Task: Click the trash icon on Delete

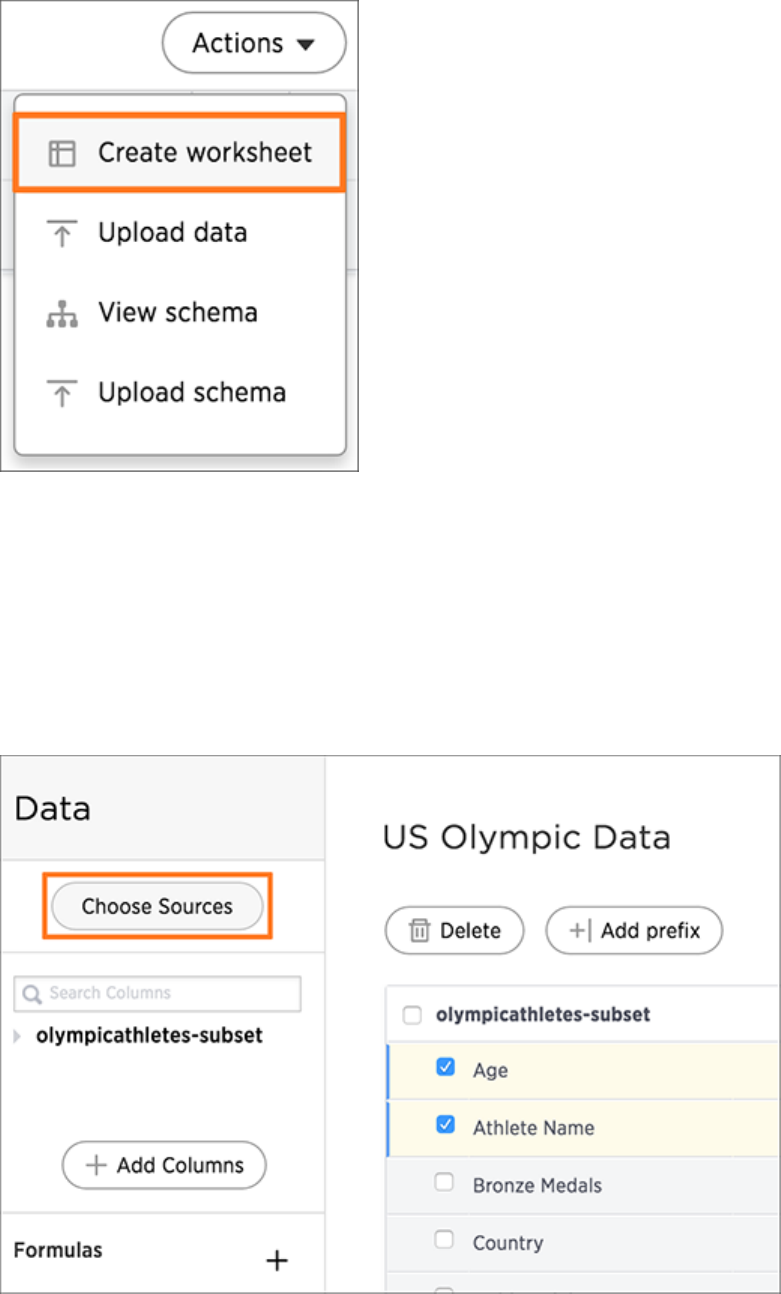Action: tap(419, 931)
